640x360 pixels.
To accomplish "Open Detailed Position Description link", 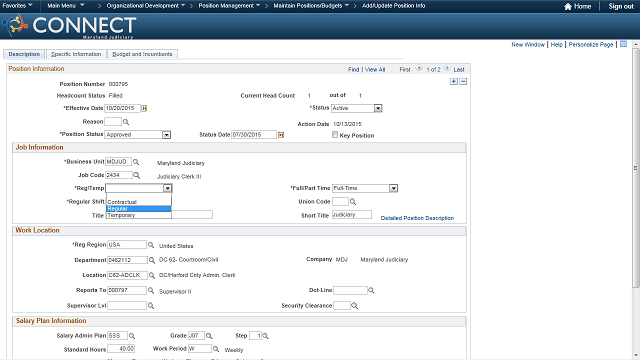I will [417, 218].
